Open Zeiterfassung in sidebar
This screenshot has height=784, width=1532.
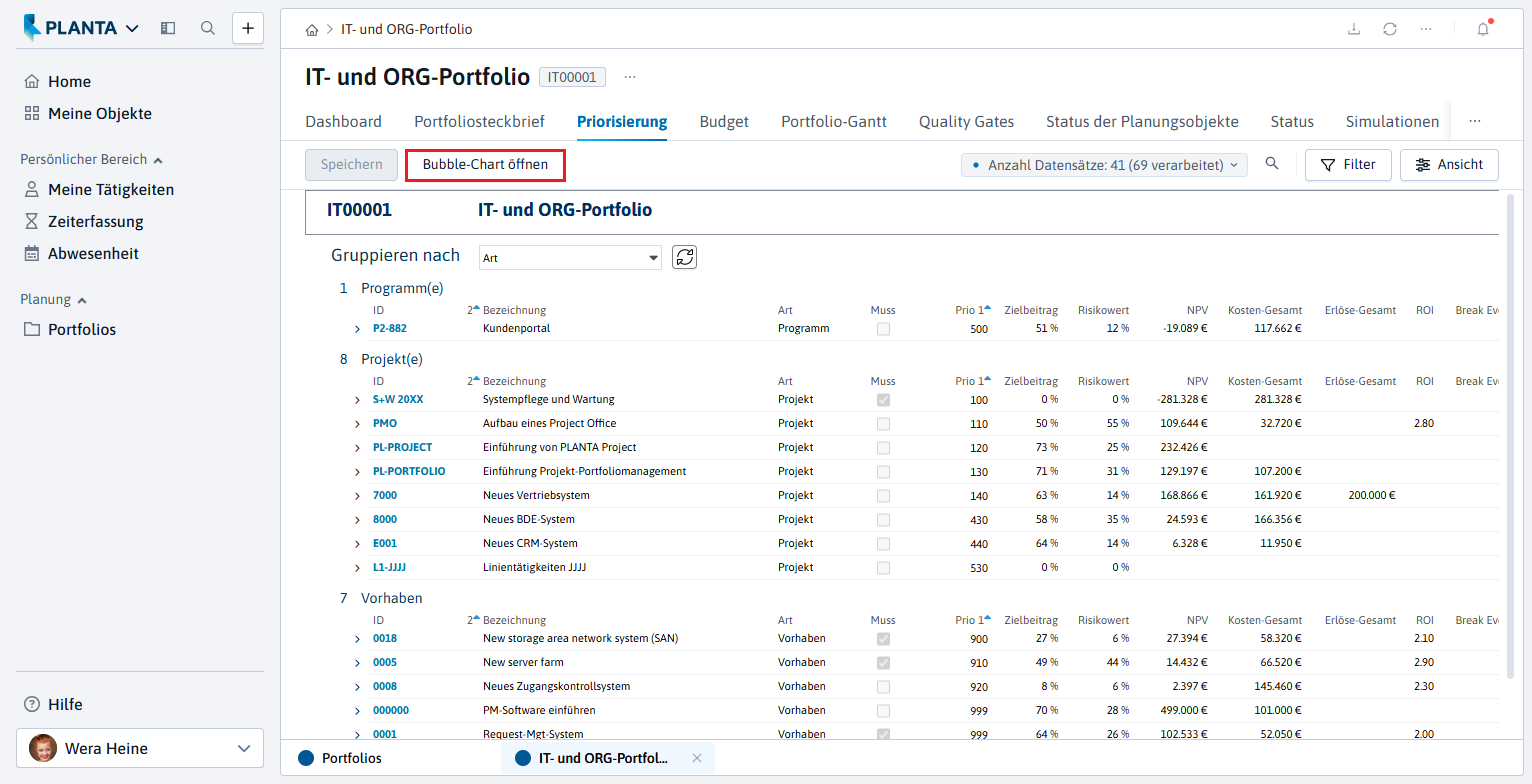coord(84,222)
